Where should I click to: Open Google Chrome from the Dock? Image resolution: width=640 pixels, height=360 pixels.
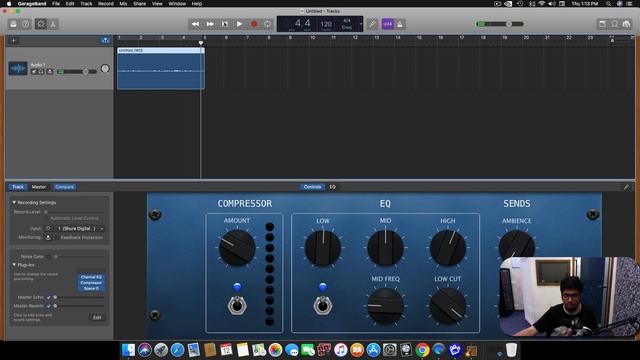(422, 350)
